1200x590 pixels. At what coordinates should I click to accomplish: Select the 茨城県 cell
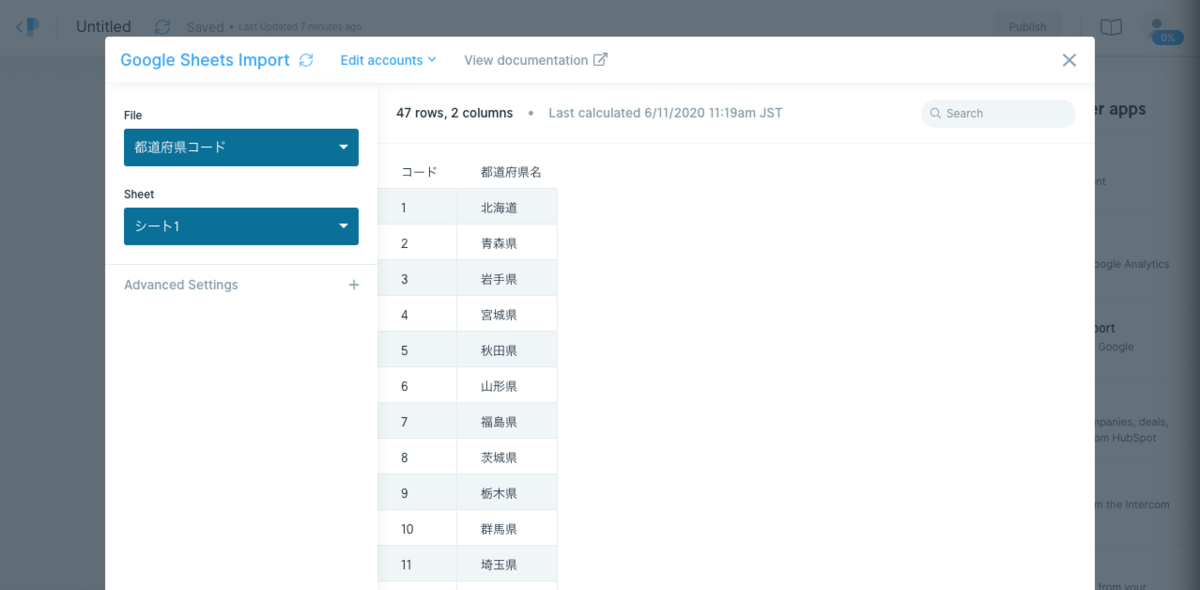(x=507, y=457)
